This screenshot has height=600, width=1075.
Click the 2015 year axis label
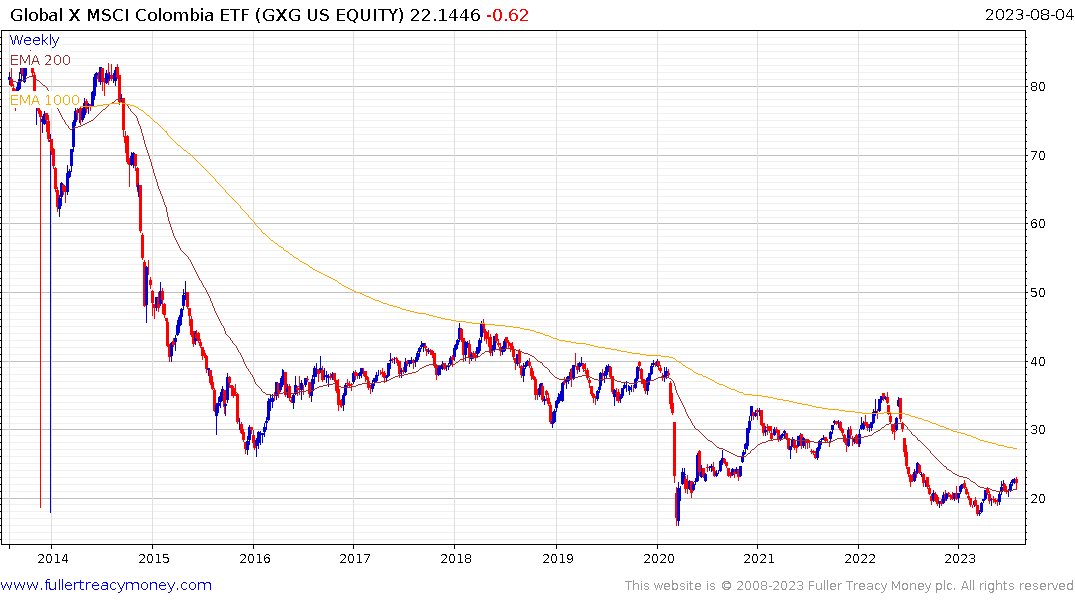point(154,558)
